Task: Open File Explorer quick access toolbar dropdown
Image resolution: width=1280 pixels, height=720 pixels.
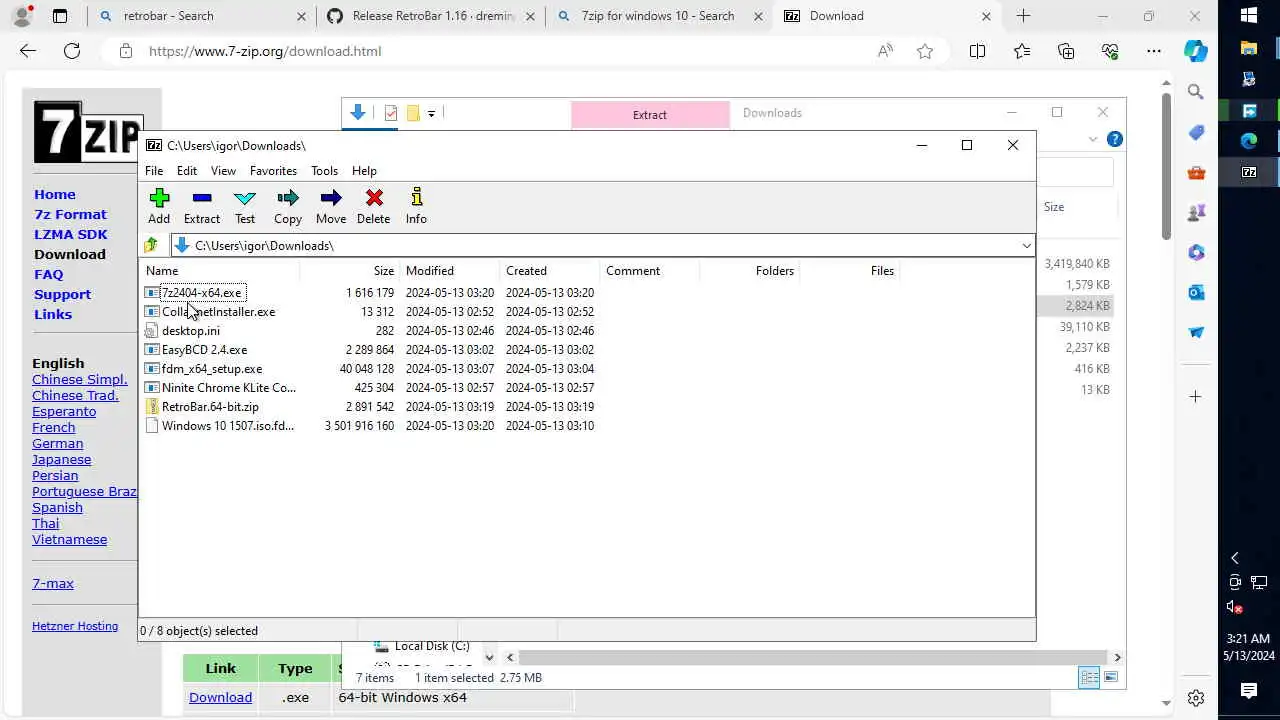Action: pos(431,113)
